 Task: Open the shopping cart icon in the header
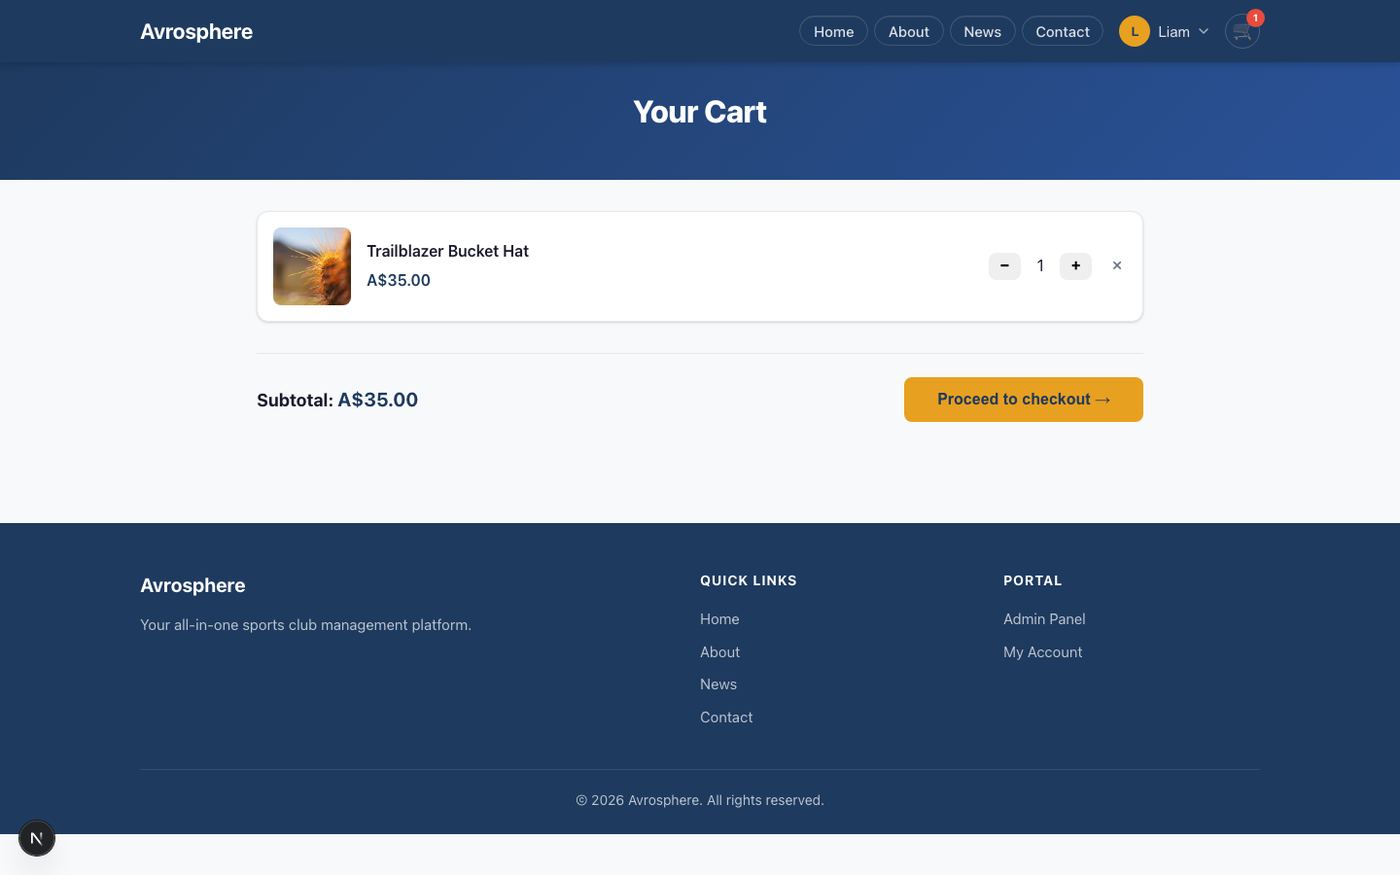pyautogui.click(x=1241, y=32)
